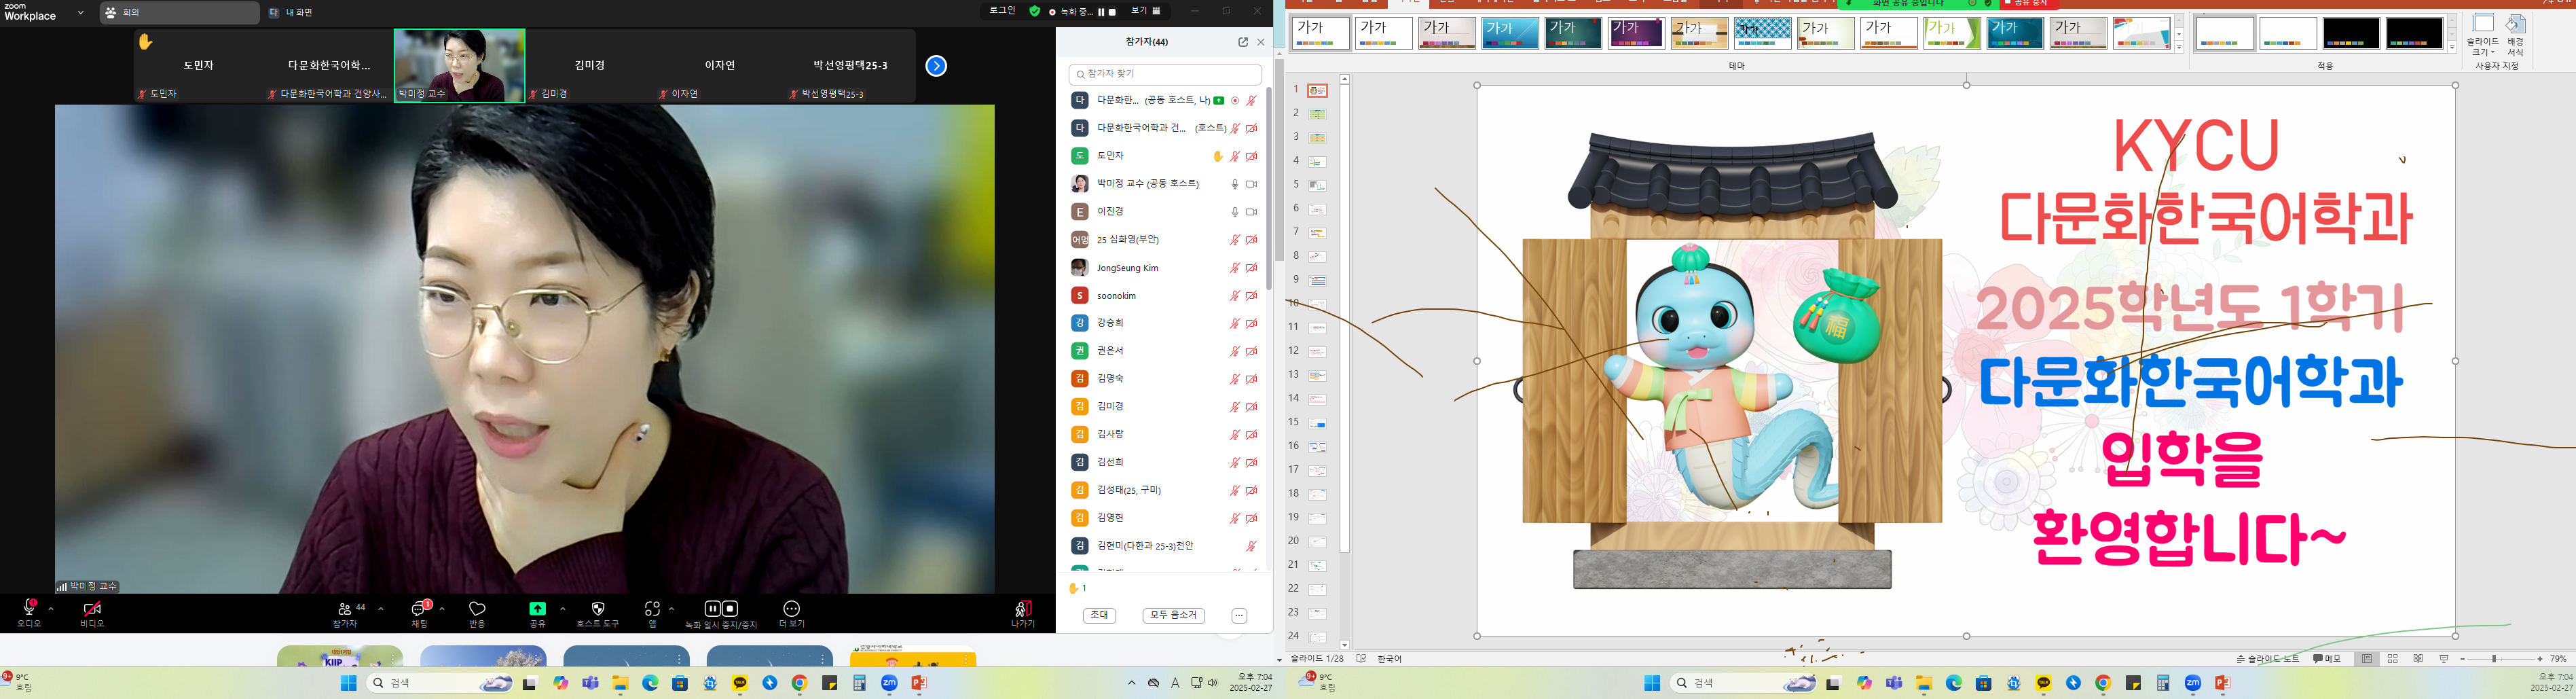The image size is (2576, 699).
Task: Open PowerPoint slide size 슬라이드 크기 icon
Action: pyautogui.click(x=2483, y=24)
